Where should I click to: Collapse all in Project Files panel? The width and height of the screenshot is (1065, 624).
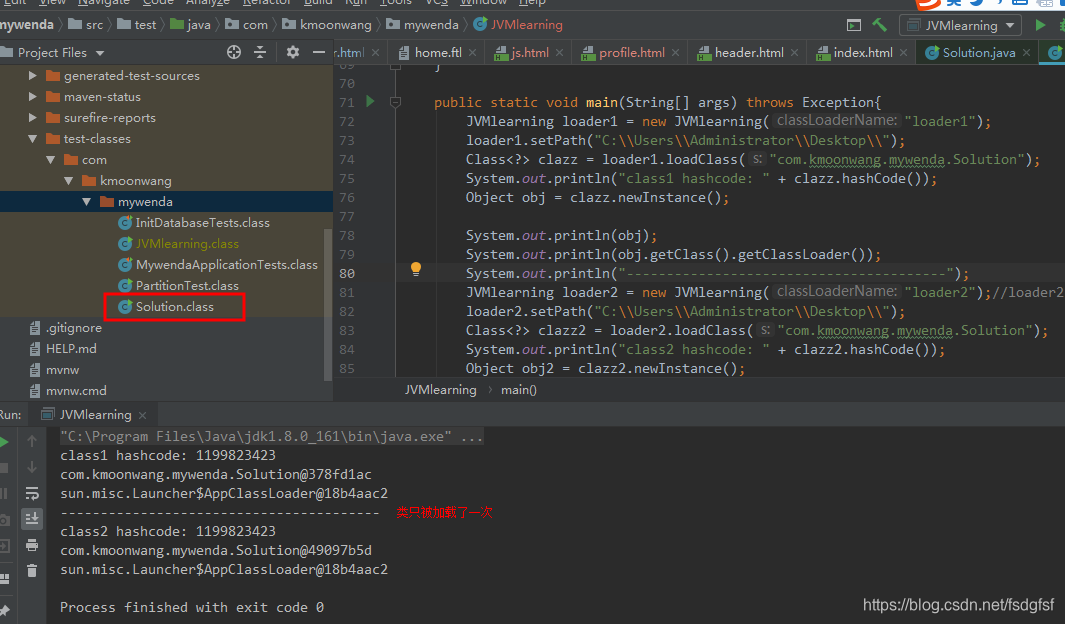tap(260, 52)
